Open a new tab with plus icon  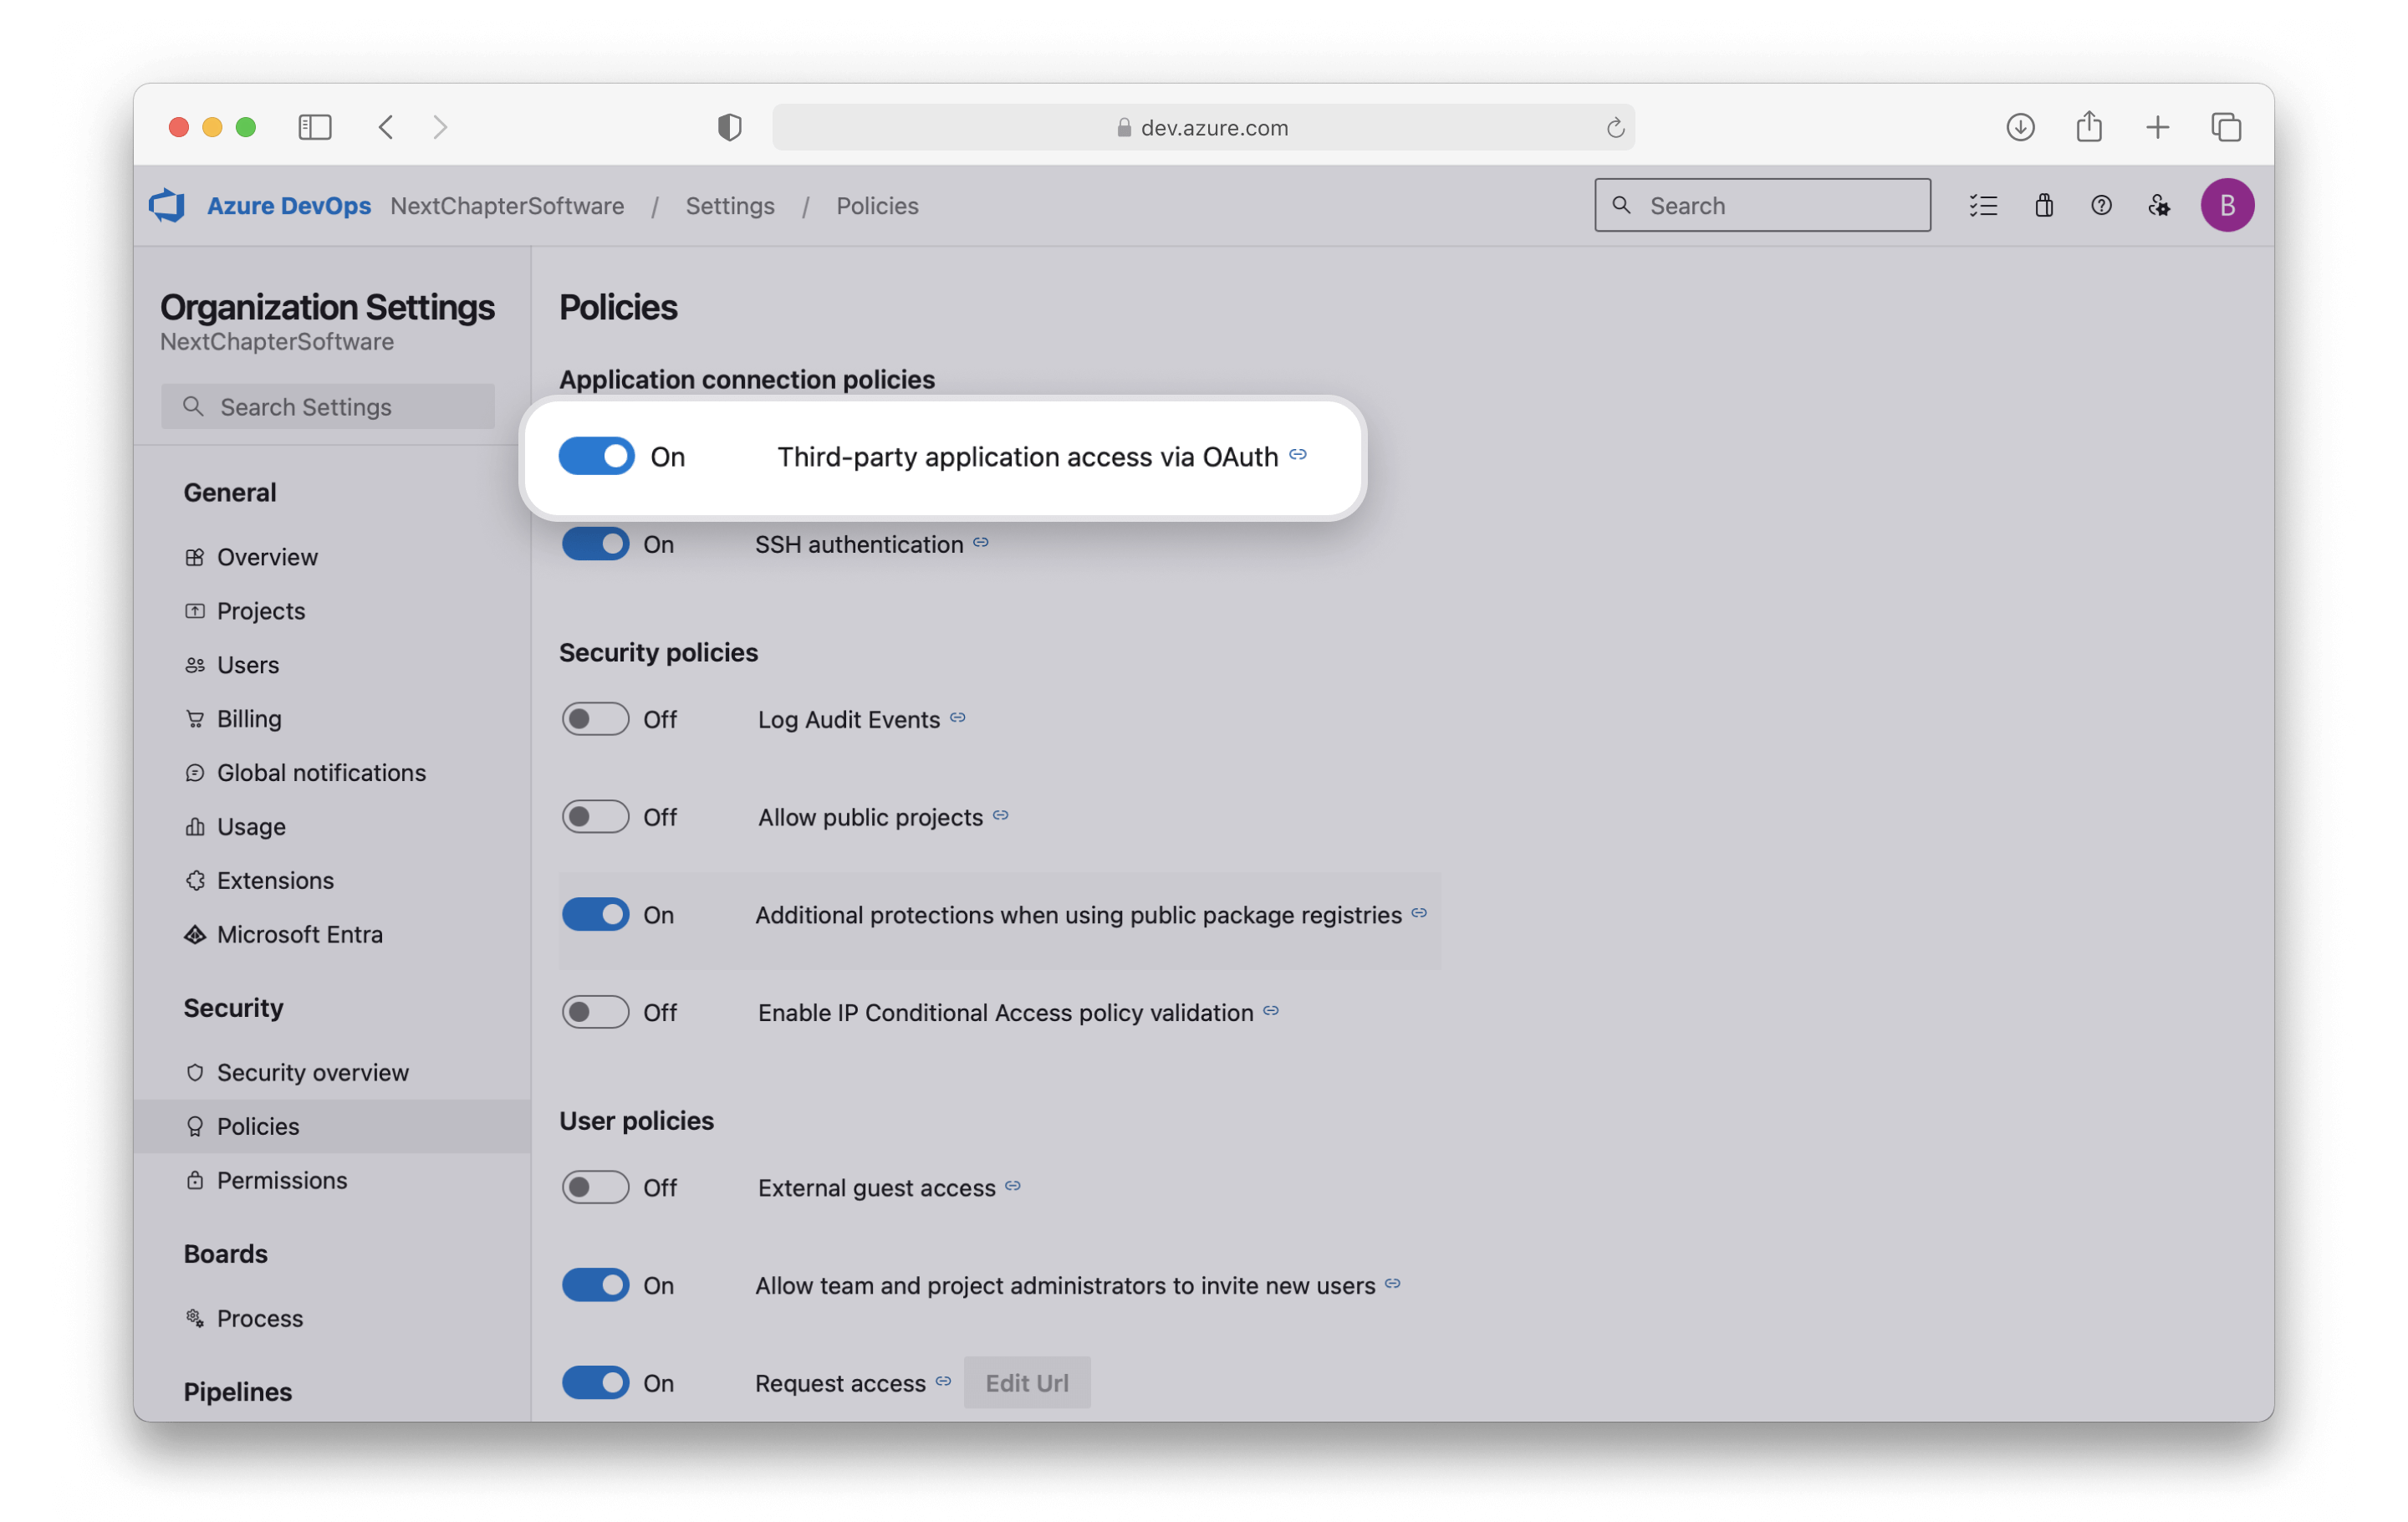(x=2157, y=127)
